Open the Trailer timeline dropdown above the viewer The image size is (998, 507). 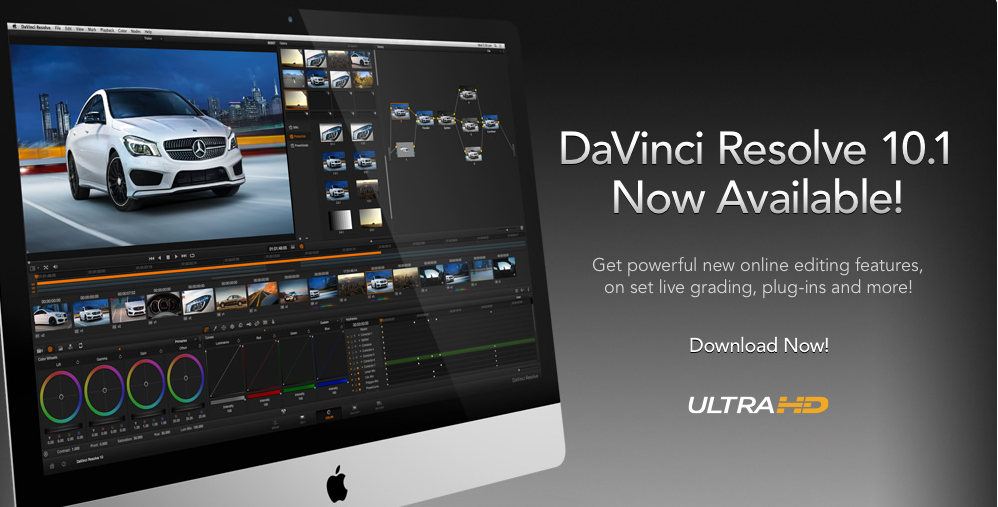151,38
